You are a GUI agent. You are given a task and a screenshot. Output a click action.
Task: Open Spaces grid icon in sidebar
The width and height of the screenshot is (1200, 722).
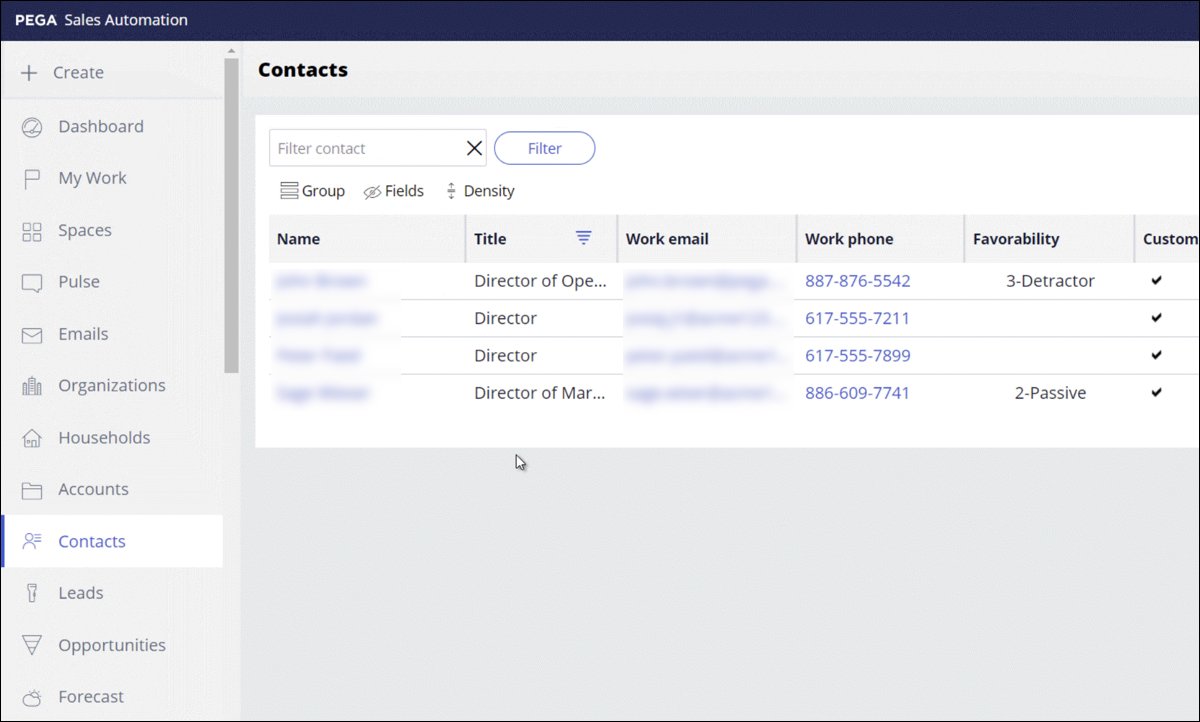[32, 231]
